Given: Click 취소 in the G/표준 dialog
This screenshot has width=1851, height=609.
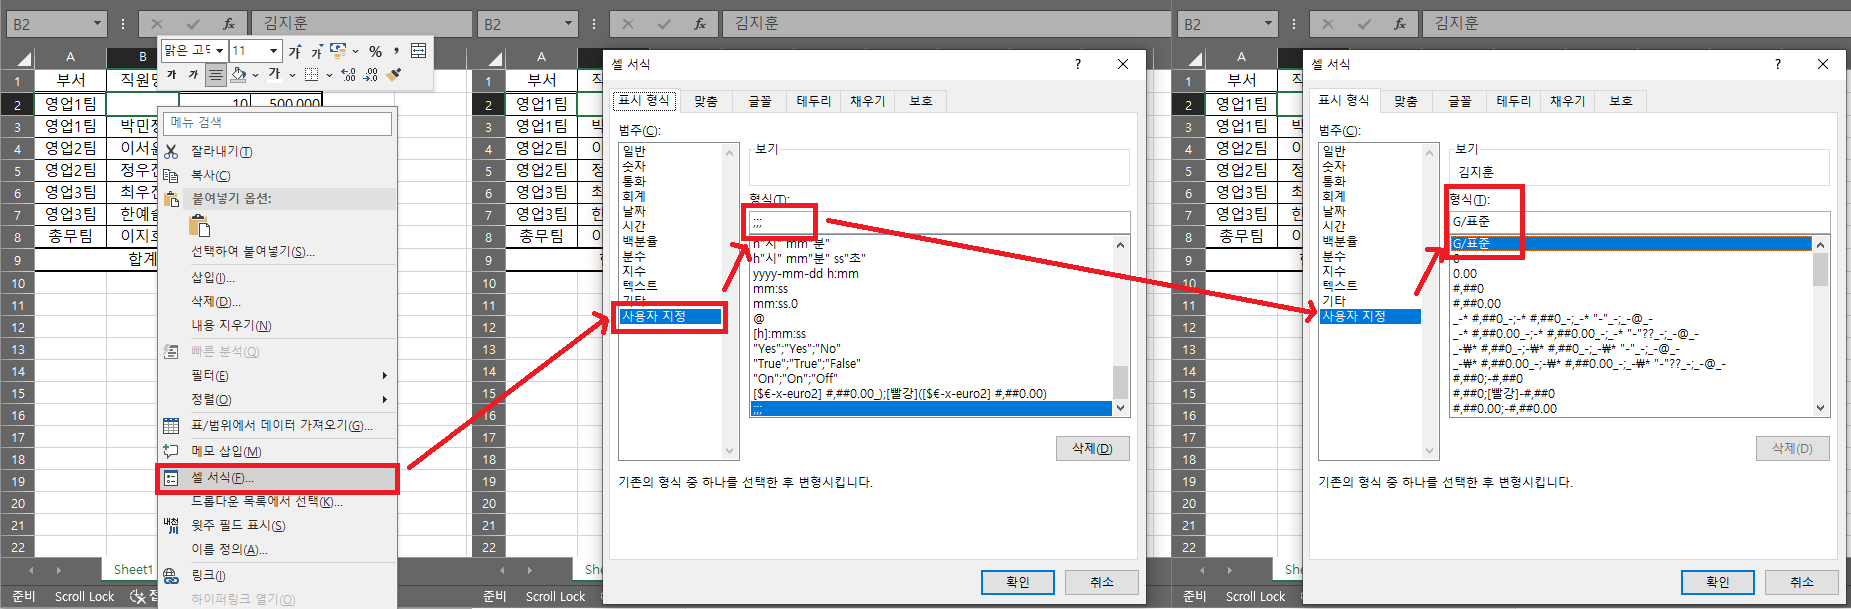Looking at the screenshot, I should 1801,582.
